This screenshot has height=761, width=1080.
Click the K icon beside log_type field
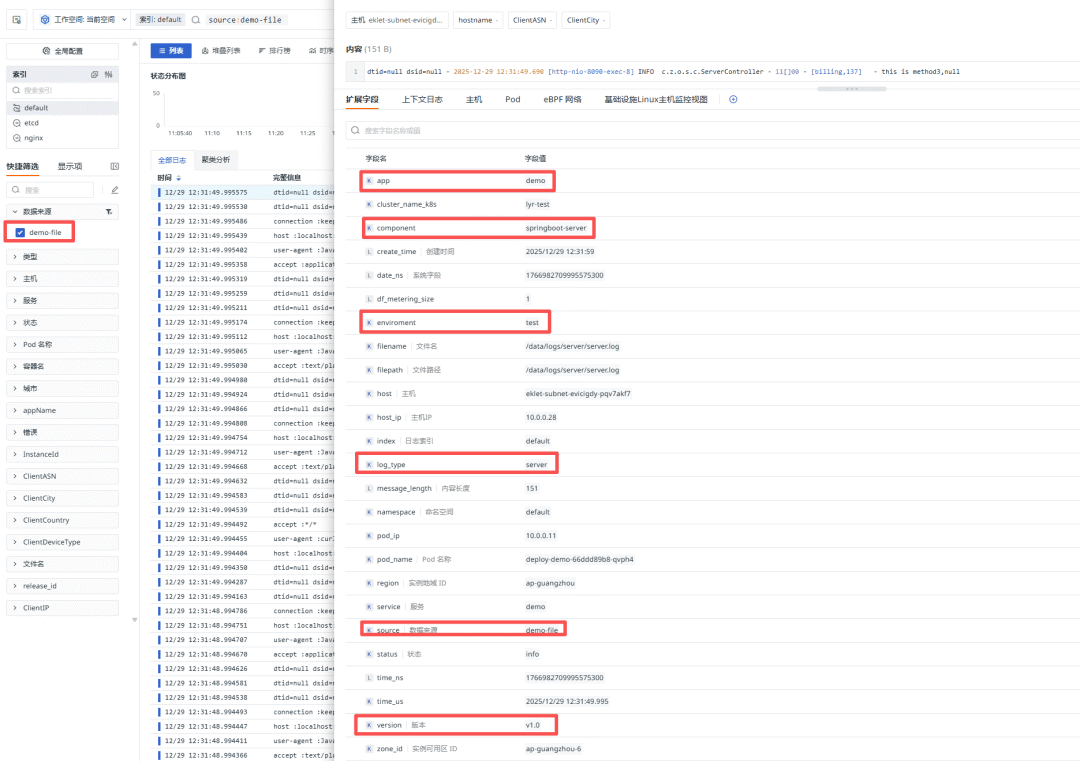pyautogui.click(x=369, y=465)
